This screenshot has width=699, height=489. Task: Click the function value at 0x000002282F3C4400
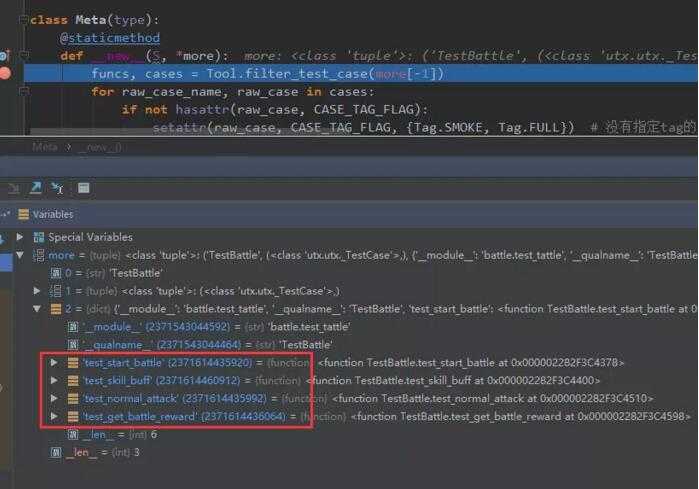[453, 380]
